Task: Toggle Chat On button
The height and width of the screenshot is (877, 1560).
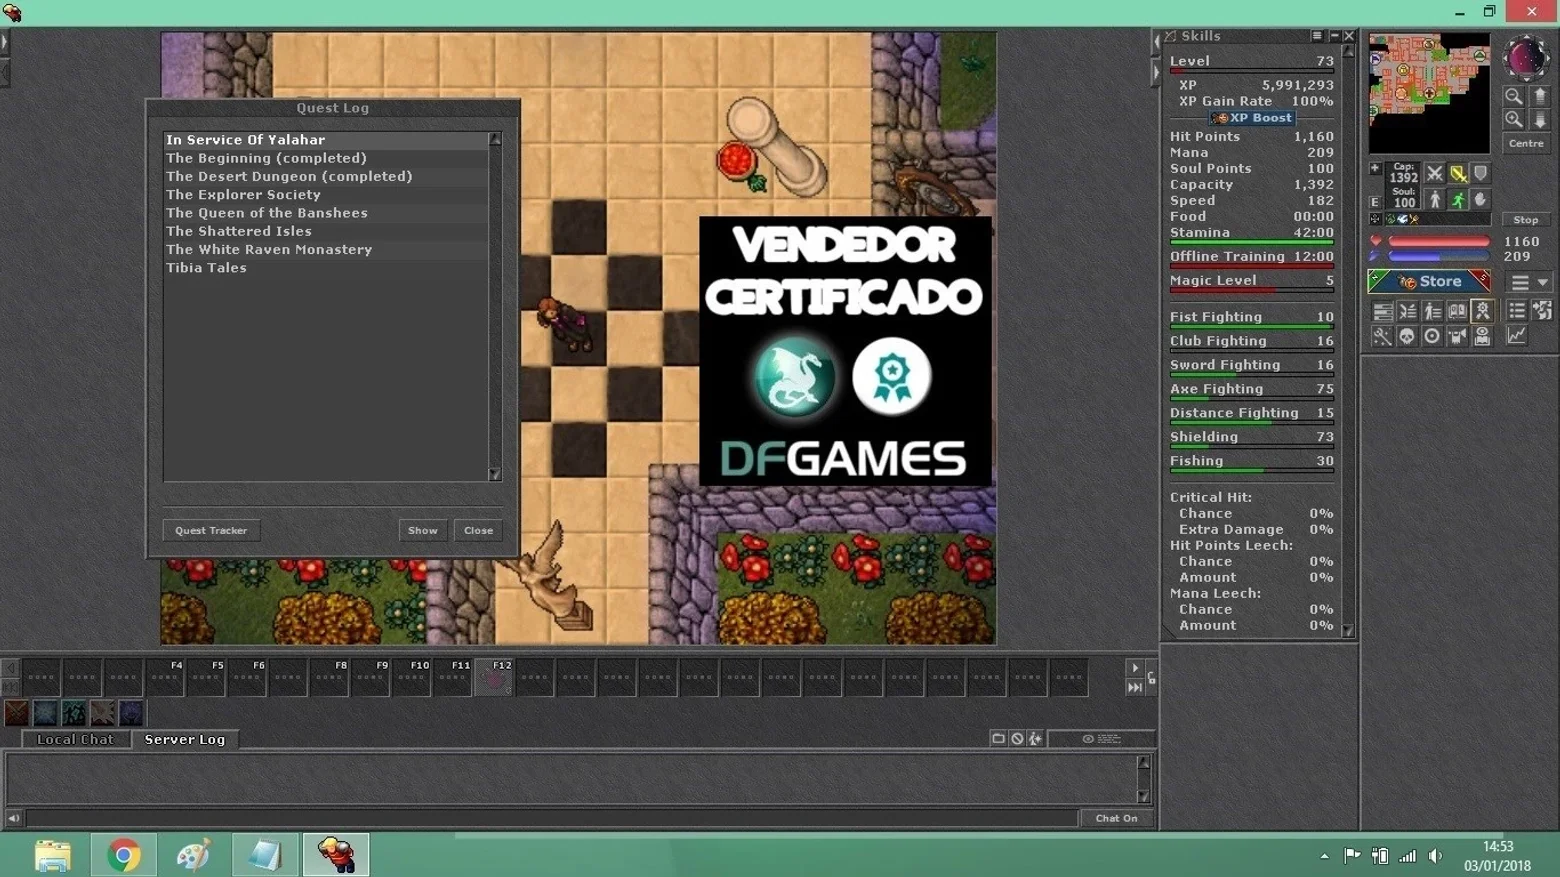Action: coord(1116,818)
